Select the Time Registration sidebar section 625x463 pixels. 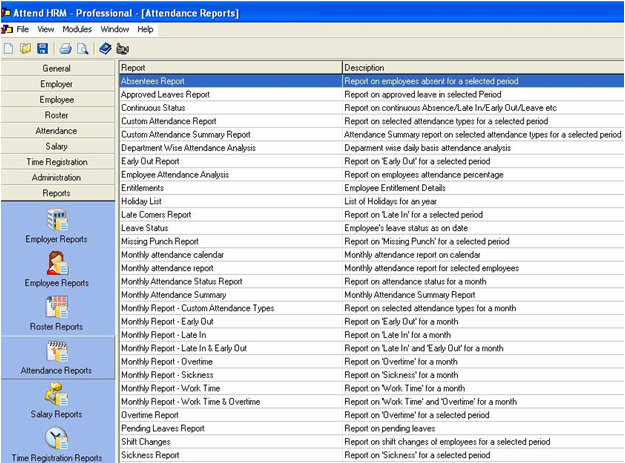coord(58,162)
